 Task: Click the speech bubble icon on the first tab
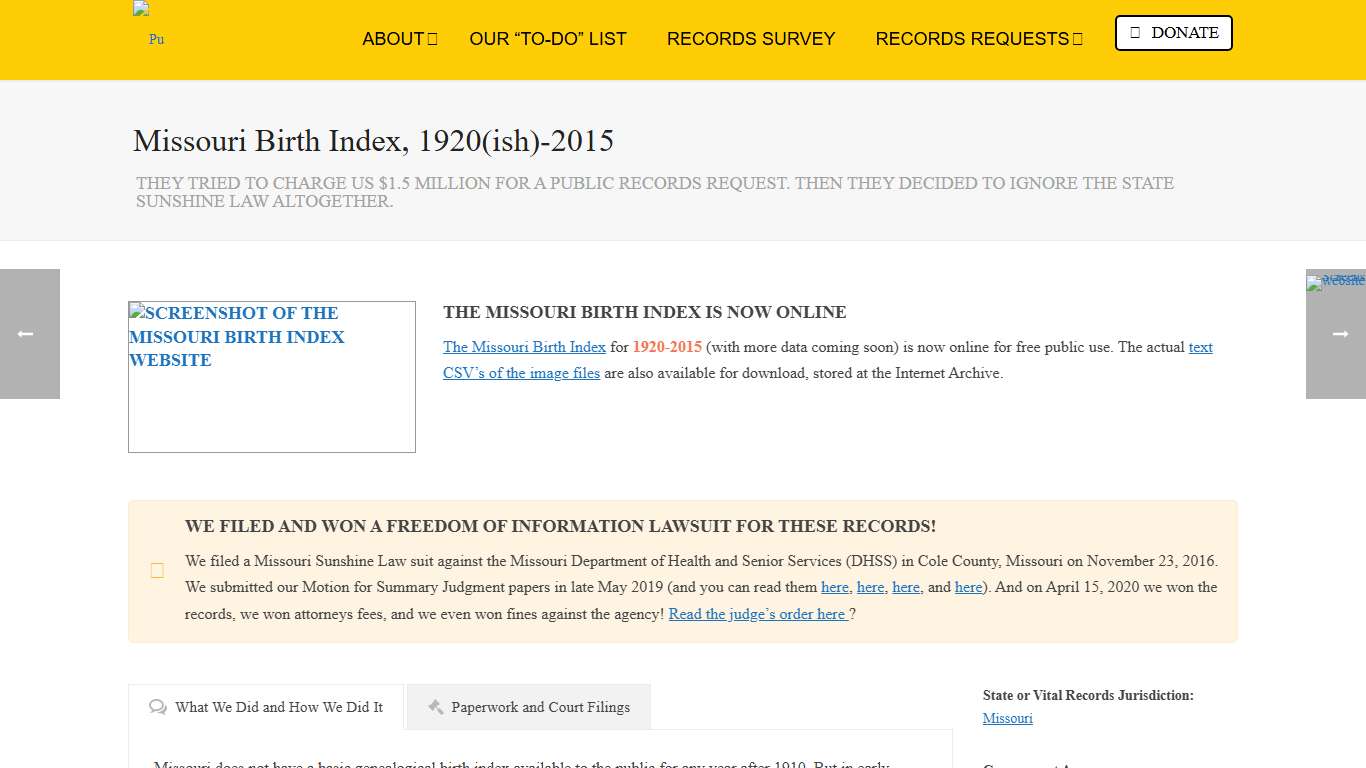pos(158,707)
